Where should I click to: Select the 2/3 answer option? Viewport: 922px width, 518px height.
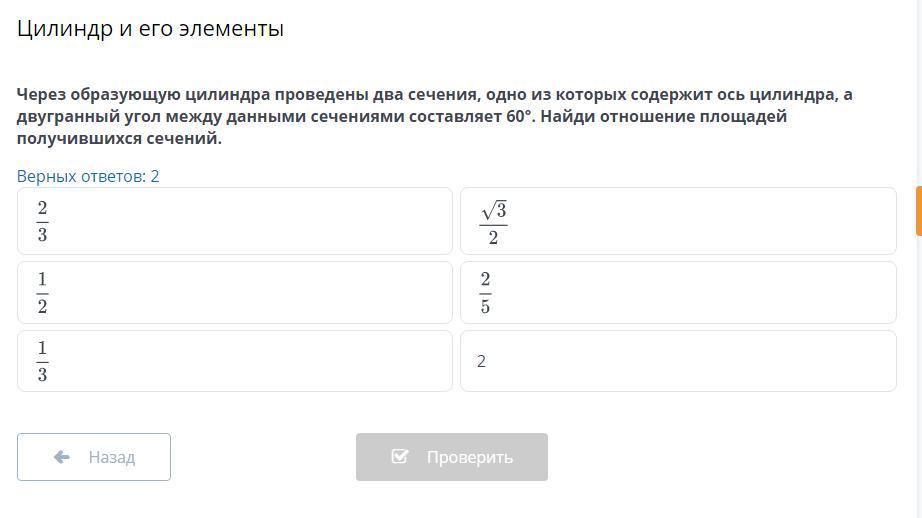tap(234, 221)
